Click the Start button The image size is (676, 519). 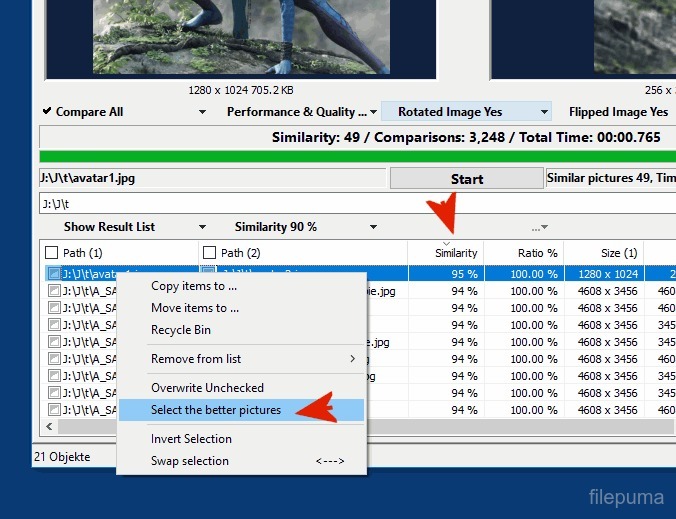point(466,179)
